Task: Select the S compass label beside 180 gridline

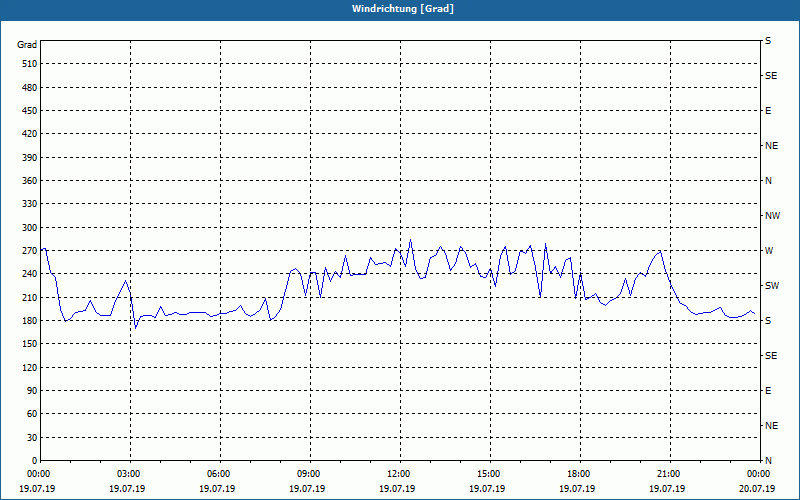Action: point(768,321)
